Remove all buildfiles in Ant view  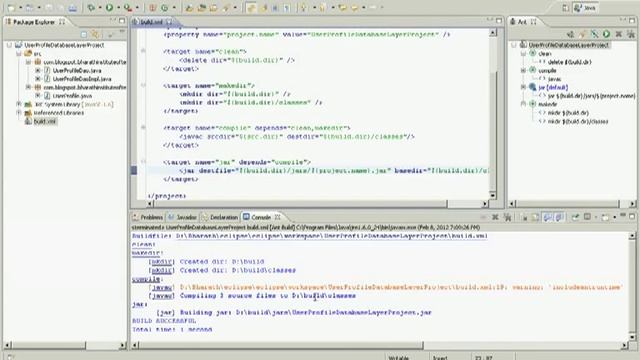tap(631, 34)
